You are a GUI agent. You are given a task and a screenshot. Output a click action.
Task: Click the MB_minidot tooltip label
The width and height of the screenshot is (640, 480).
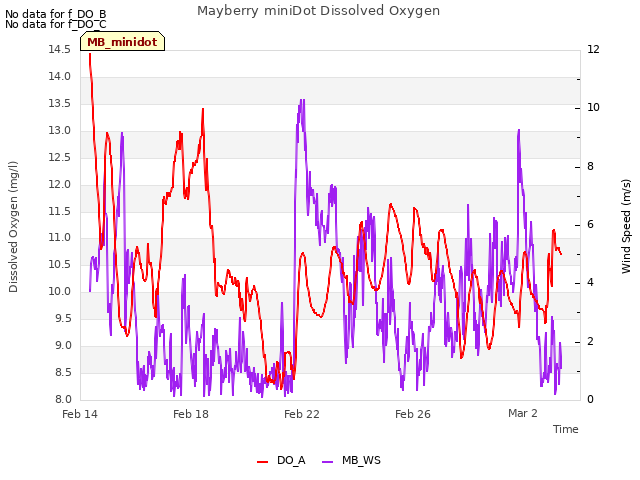(122, 42)
